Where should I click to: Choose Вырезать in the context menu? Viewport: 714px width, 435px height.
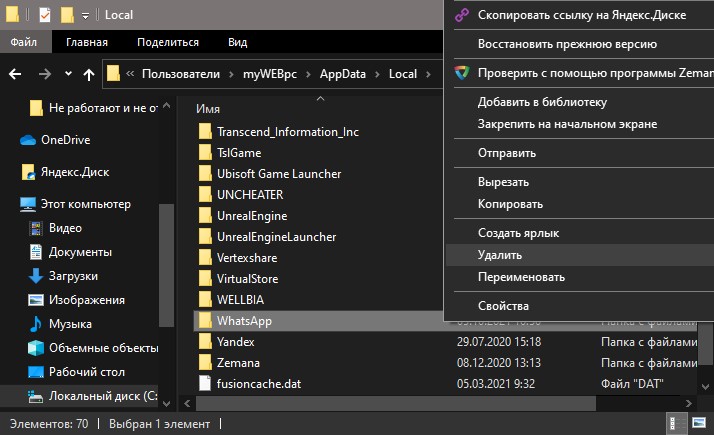[x=579, y=182]
